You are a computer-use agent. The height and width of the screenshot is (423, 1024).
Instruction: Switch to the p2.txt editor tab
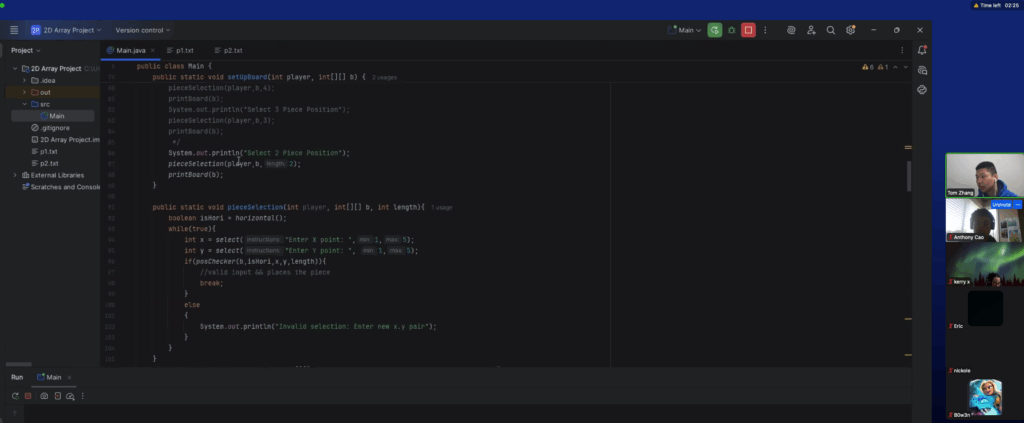point(232,50)
